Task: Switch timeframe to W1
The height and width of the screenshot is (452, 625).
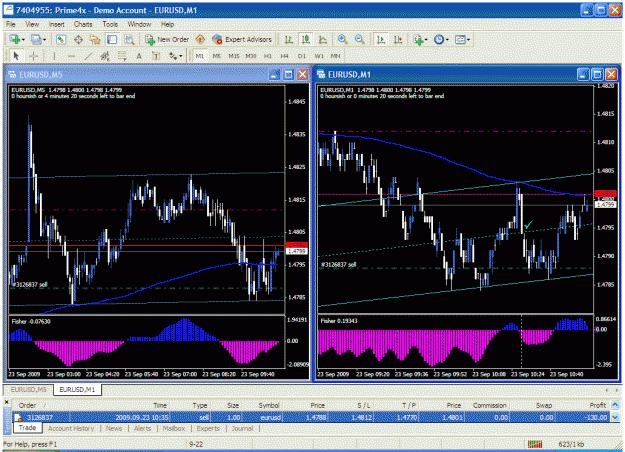Action: pos(319,56)
